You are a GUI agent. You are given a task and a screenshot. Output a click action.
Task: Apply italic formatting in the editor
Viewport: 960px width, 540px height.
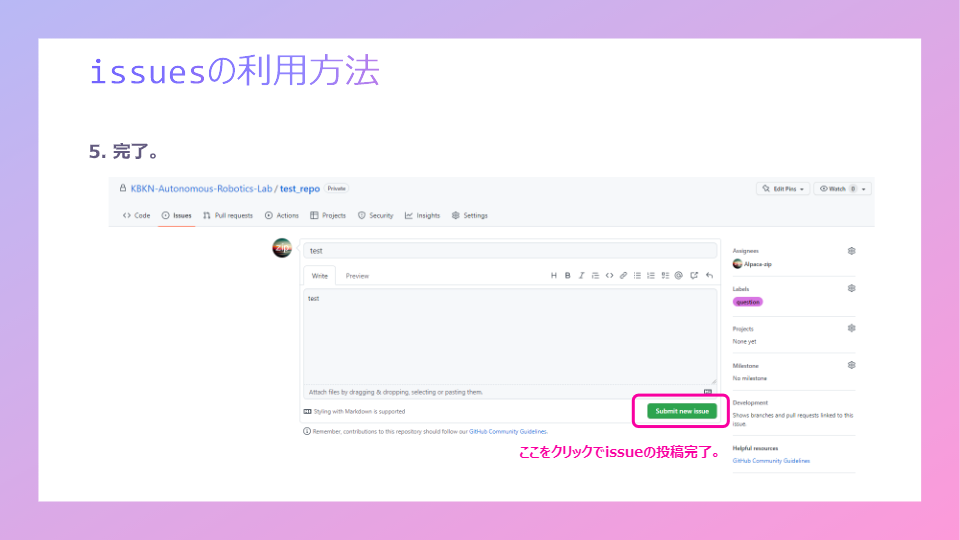(x=581, y=276)
